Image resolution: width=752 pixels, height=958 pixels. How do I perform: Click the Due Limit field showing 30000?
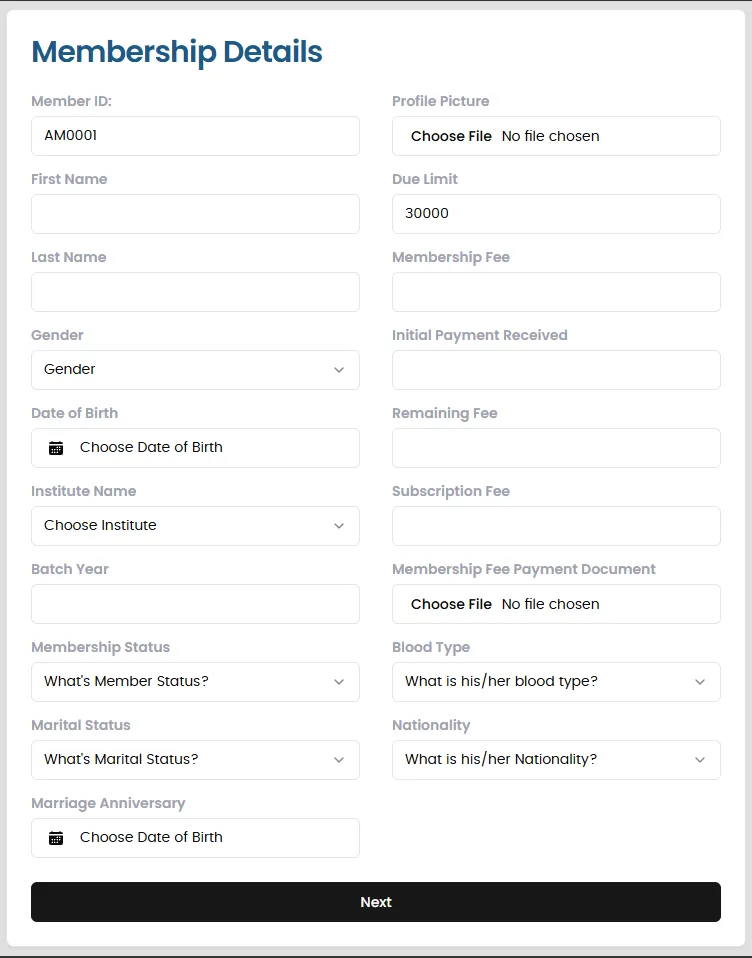tap(556, 214)
